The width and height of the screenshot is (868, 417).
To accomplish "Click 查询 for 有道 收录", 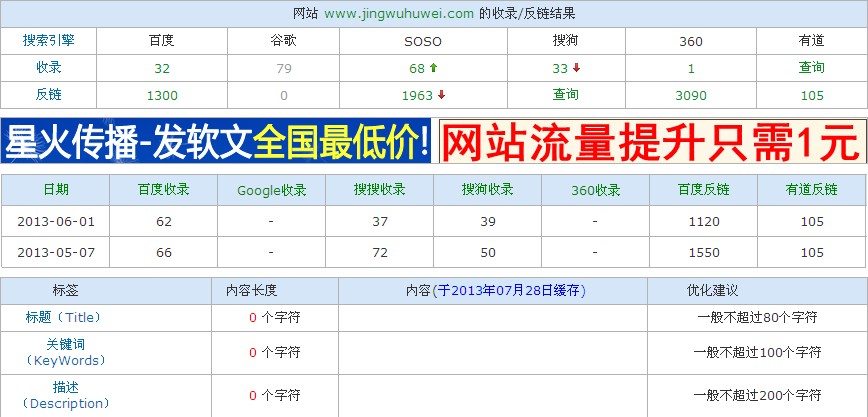I will point(812,68).
